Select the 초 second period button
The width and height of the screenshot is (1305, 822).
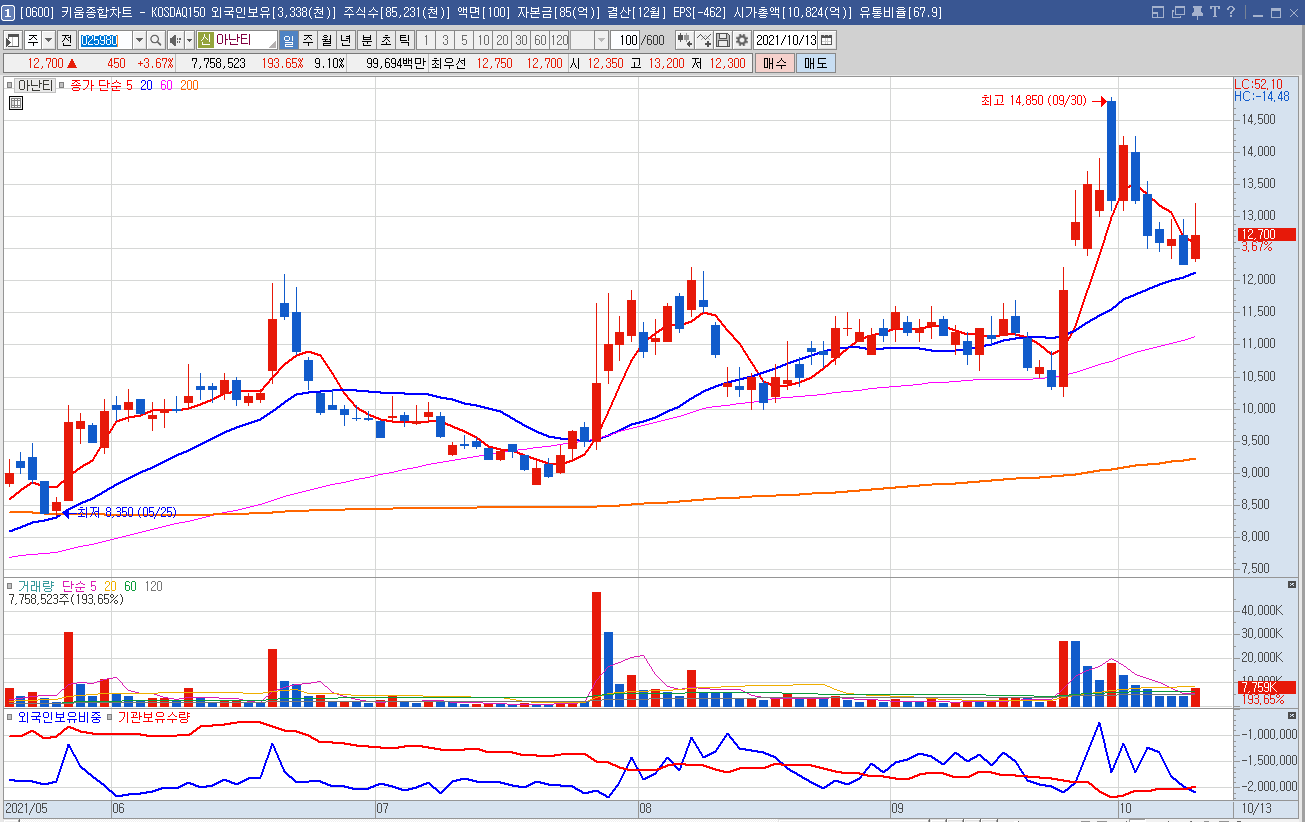pyautogui.click(x=385, y=40)
